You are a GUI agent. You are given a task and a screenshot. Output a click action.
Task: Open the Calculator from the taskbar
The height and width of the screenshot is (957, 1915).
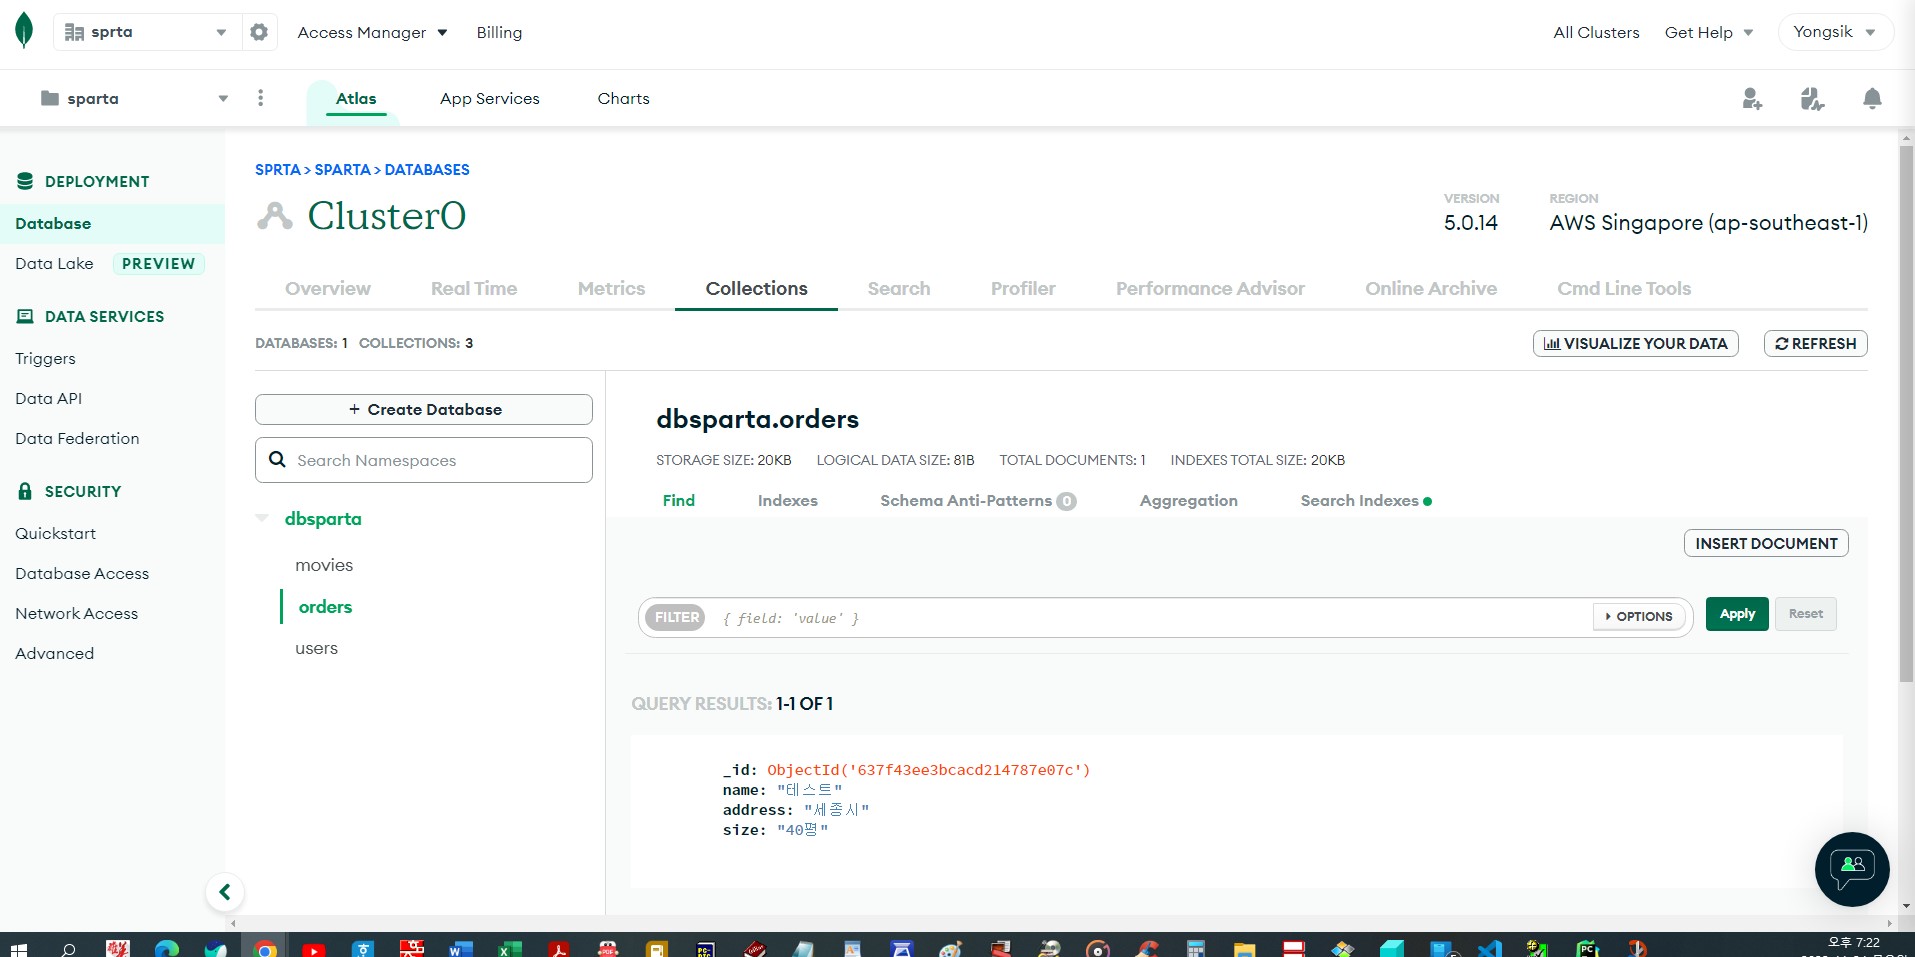pyautogui.click(x=1195, y=948)
